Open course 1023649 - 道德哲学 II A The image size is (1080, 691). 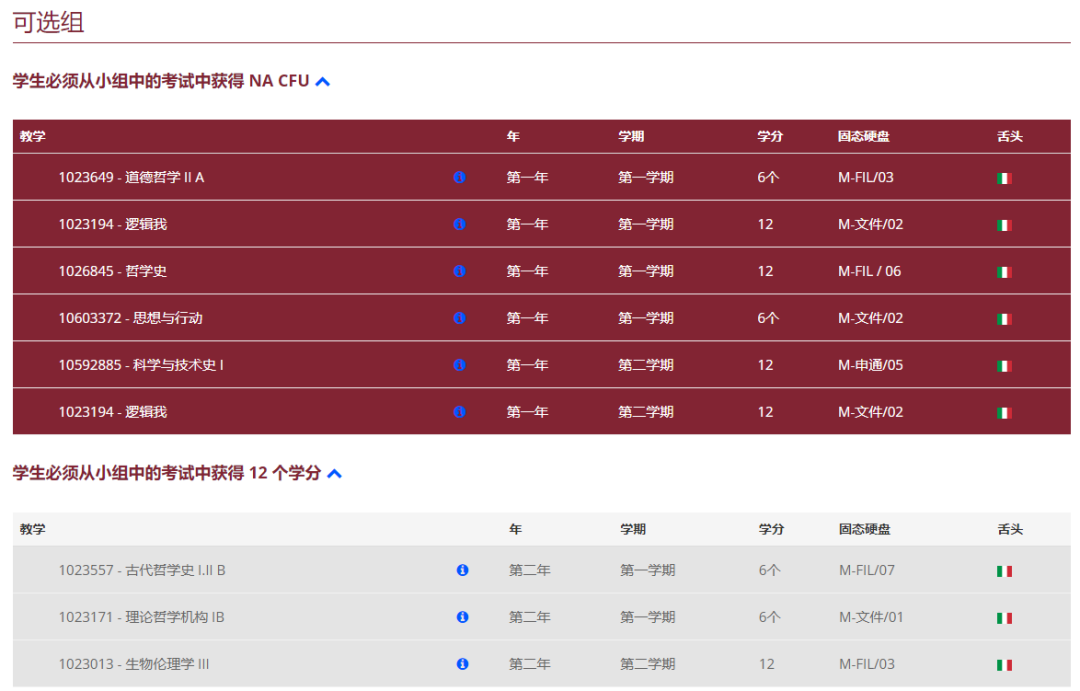pyautogui.click(x=132, y=177)
